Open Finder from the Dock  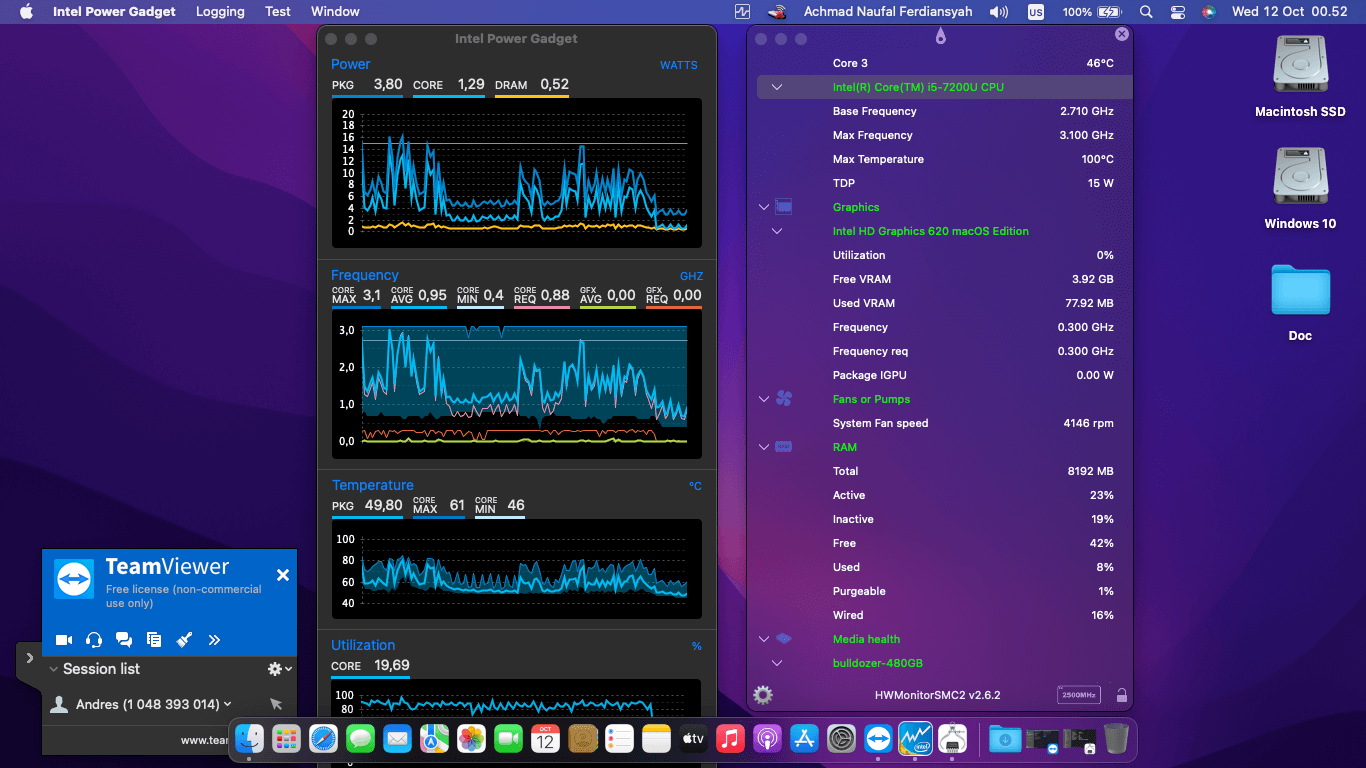point(249,739)
